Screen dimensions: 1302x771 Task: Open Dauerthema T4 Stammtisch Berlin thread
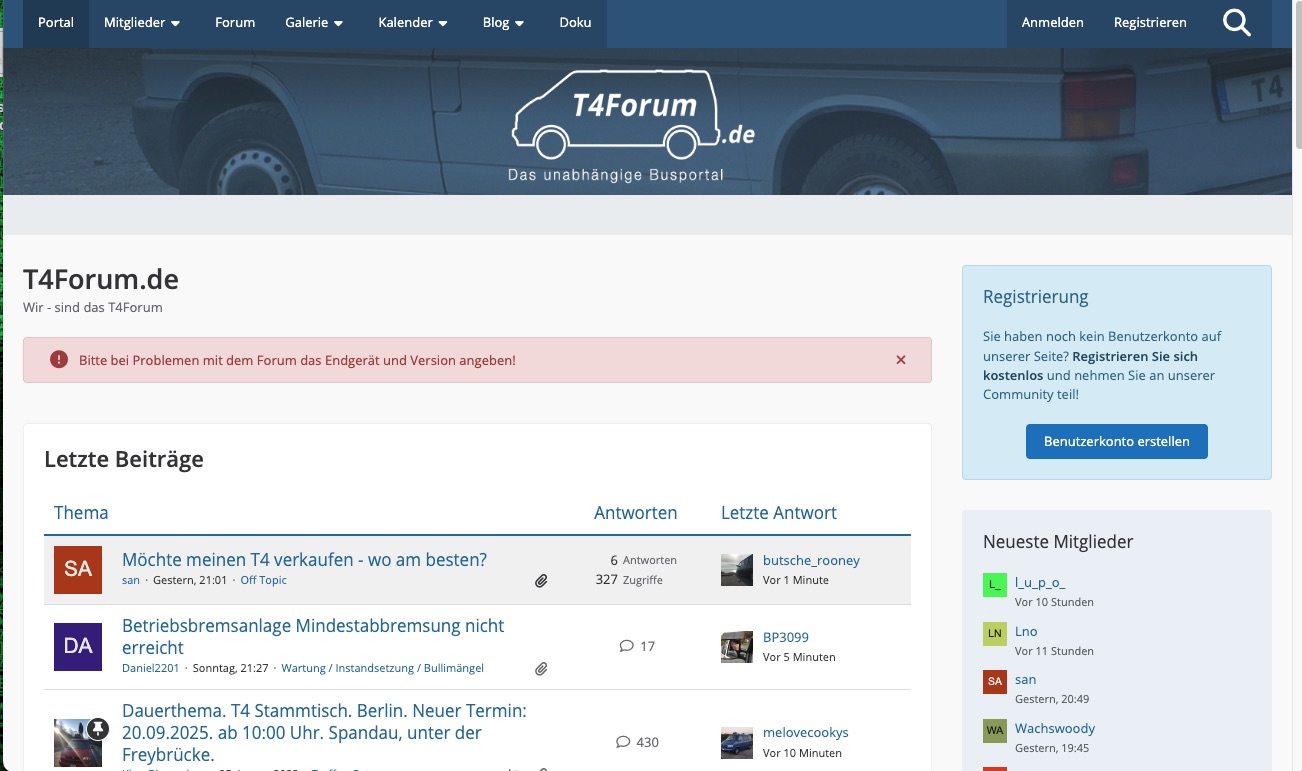324,732
